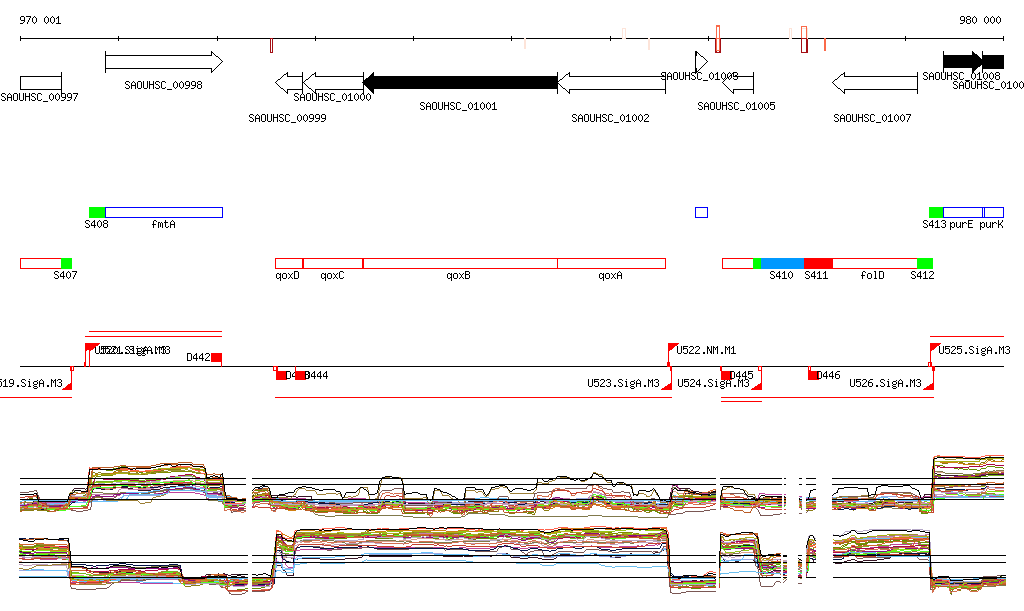This screenshot has width=1024, height=611.
Task: Click the green S408 segment
Action: [x=97, y=212]
